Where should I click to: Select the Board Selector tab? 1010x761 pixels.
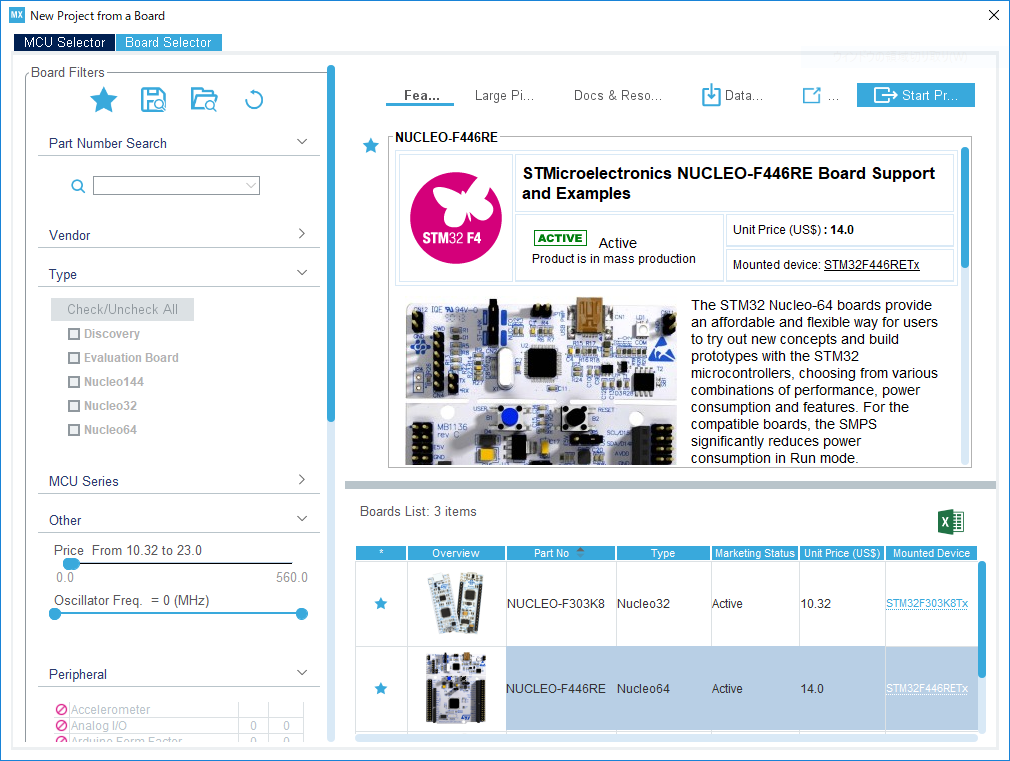pyautogui.click(x=168, y=43)
